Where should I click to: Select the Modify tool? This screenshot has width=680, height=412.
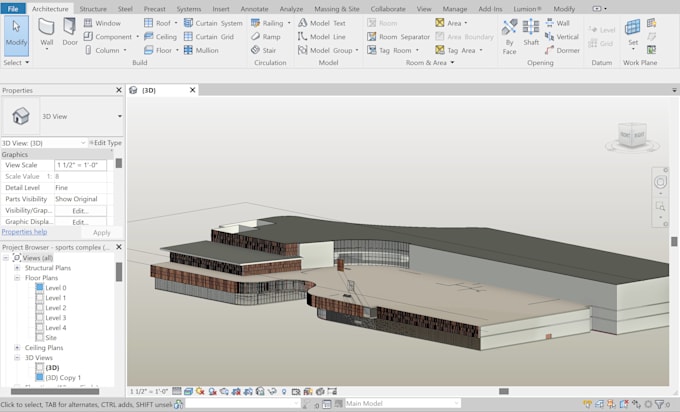(x=16, y=35)
